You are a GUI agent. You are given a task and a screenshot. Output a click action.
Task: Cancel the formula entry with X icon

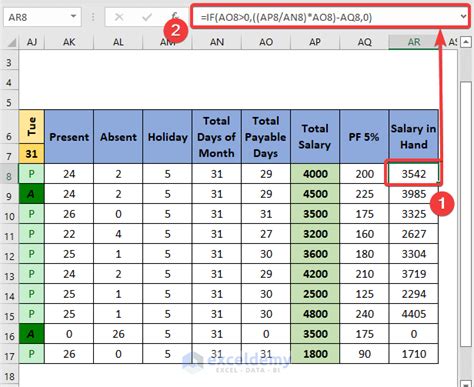tap(119, 17)
